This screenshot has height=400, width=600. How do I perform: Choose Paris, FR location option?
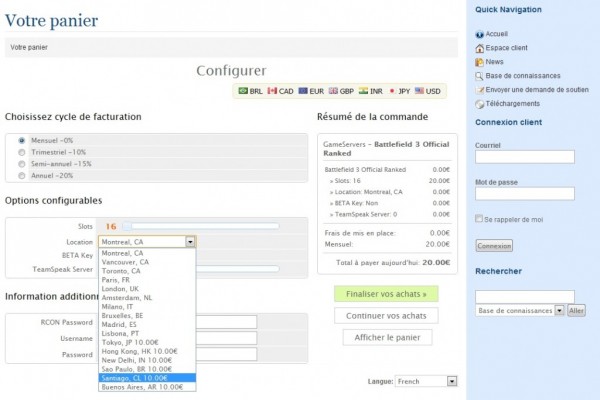147,280
